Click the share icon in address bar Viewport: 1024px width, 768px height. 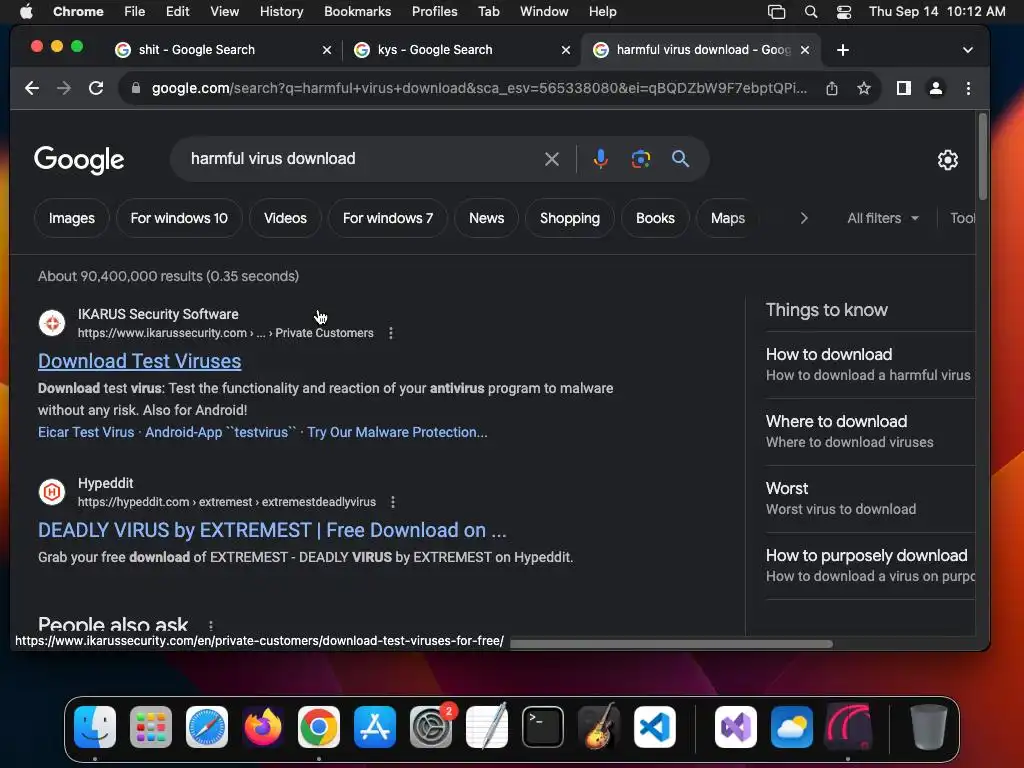(x=831, y=88)
